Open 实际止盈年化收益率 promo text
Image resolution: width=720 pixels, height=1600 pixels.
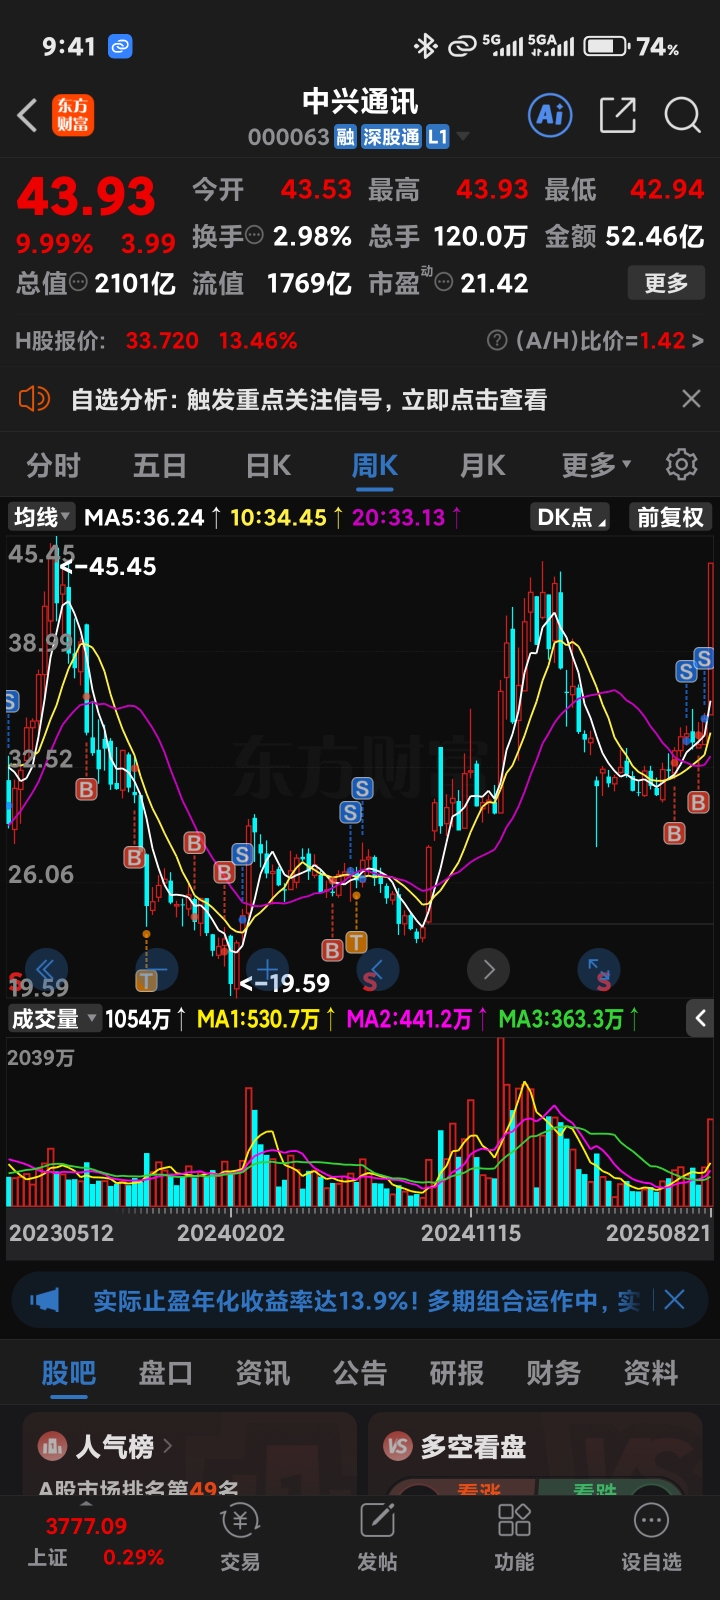click(366, 1300)
